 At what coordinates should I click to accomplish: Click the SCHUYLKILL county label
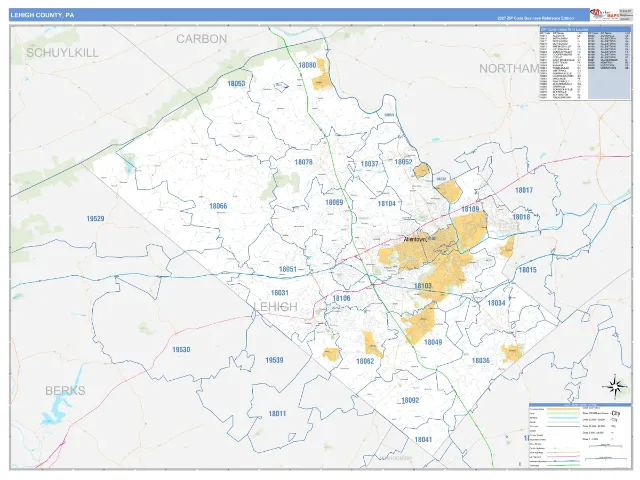coord(62,53)
